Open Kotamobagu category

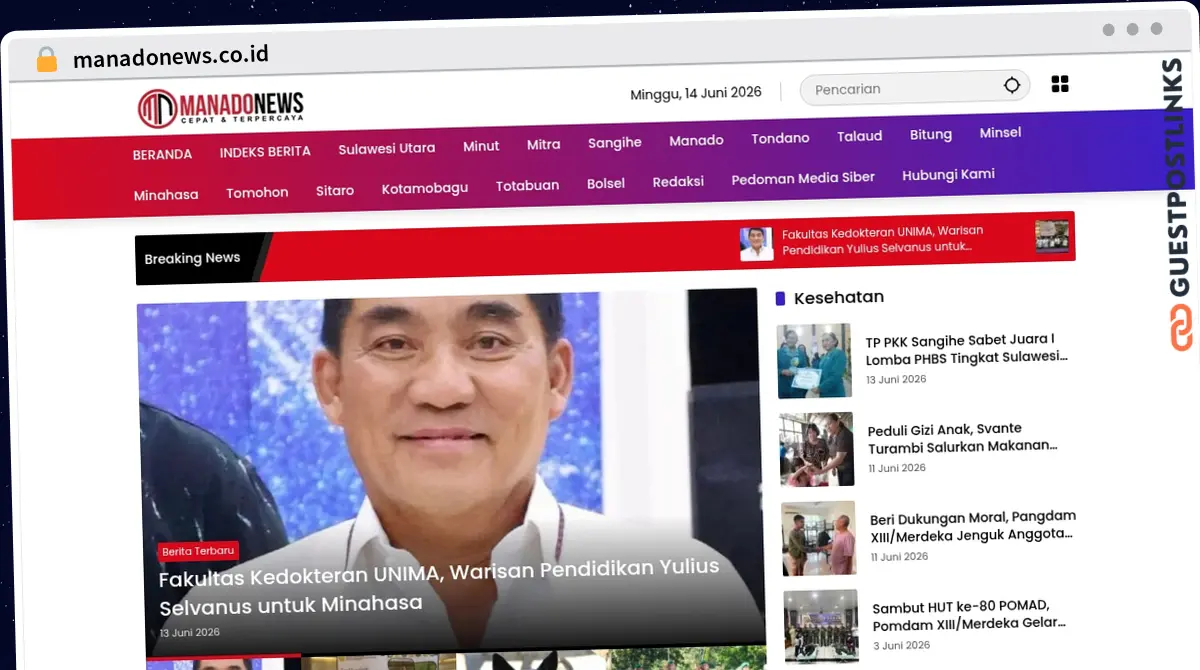click(424, 188)
